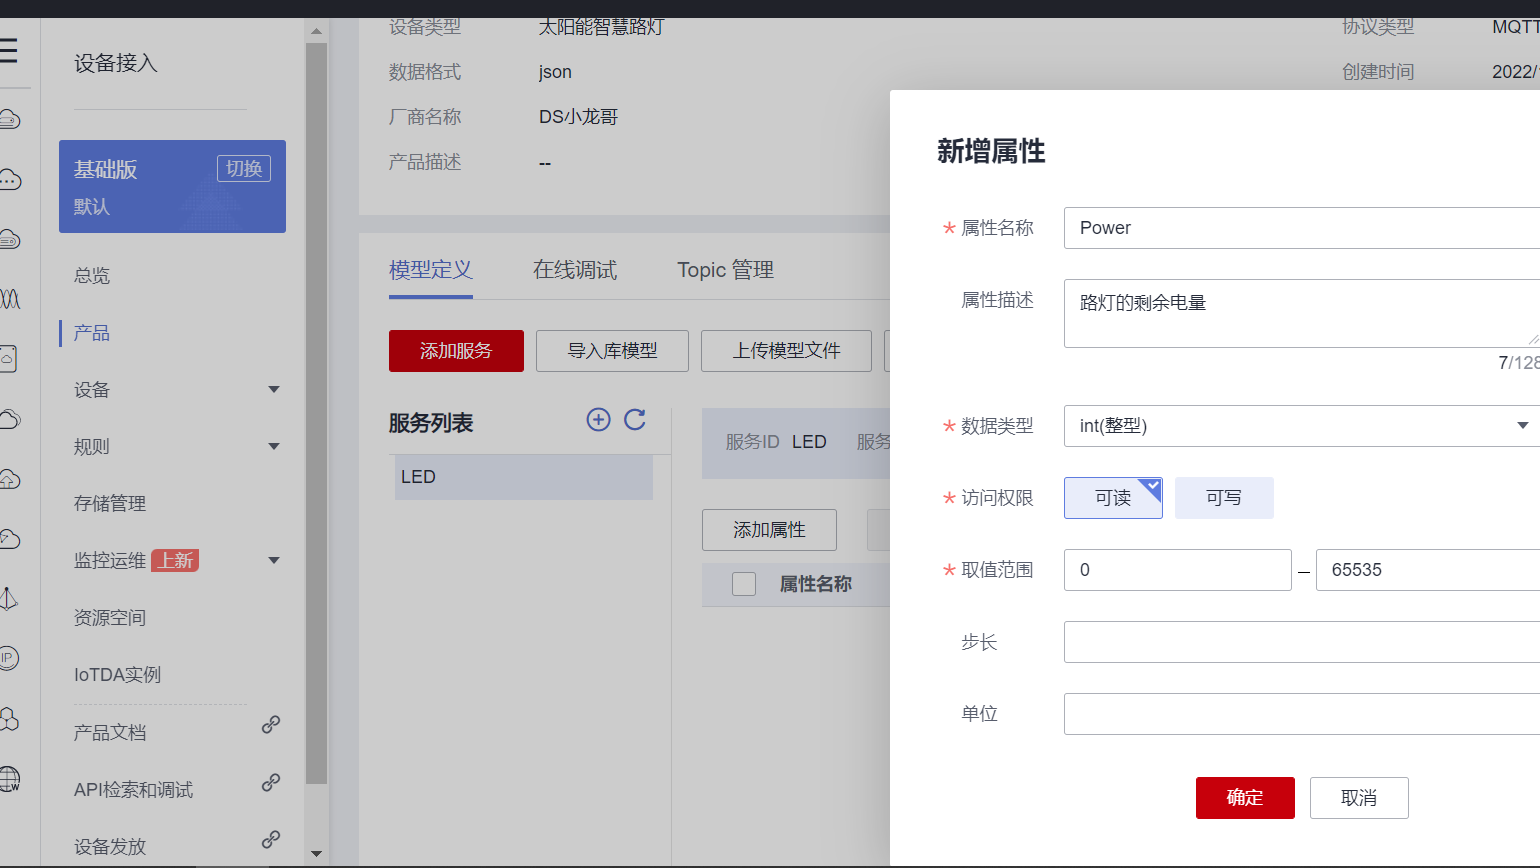The width and height of the screenshot is (1540, 868).
Task: Click the link icon next to 设备发放
Action: tap(270, 840)
